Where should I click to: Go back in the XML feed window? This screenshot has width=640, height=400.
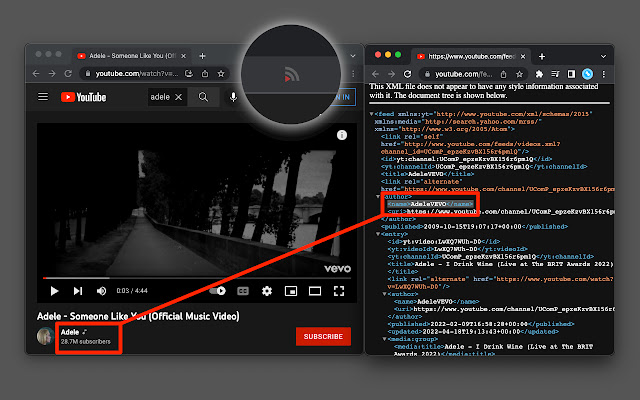[376, 74]
